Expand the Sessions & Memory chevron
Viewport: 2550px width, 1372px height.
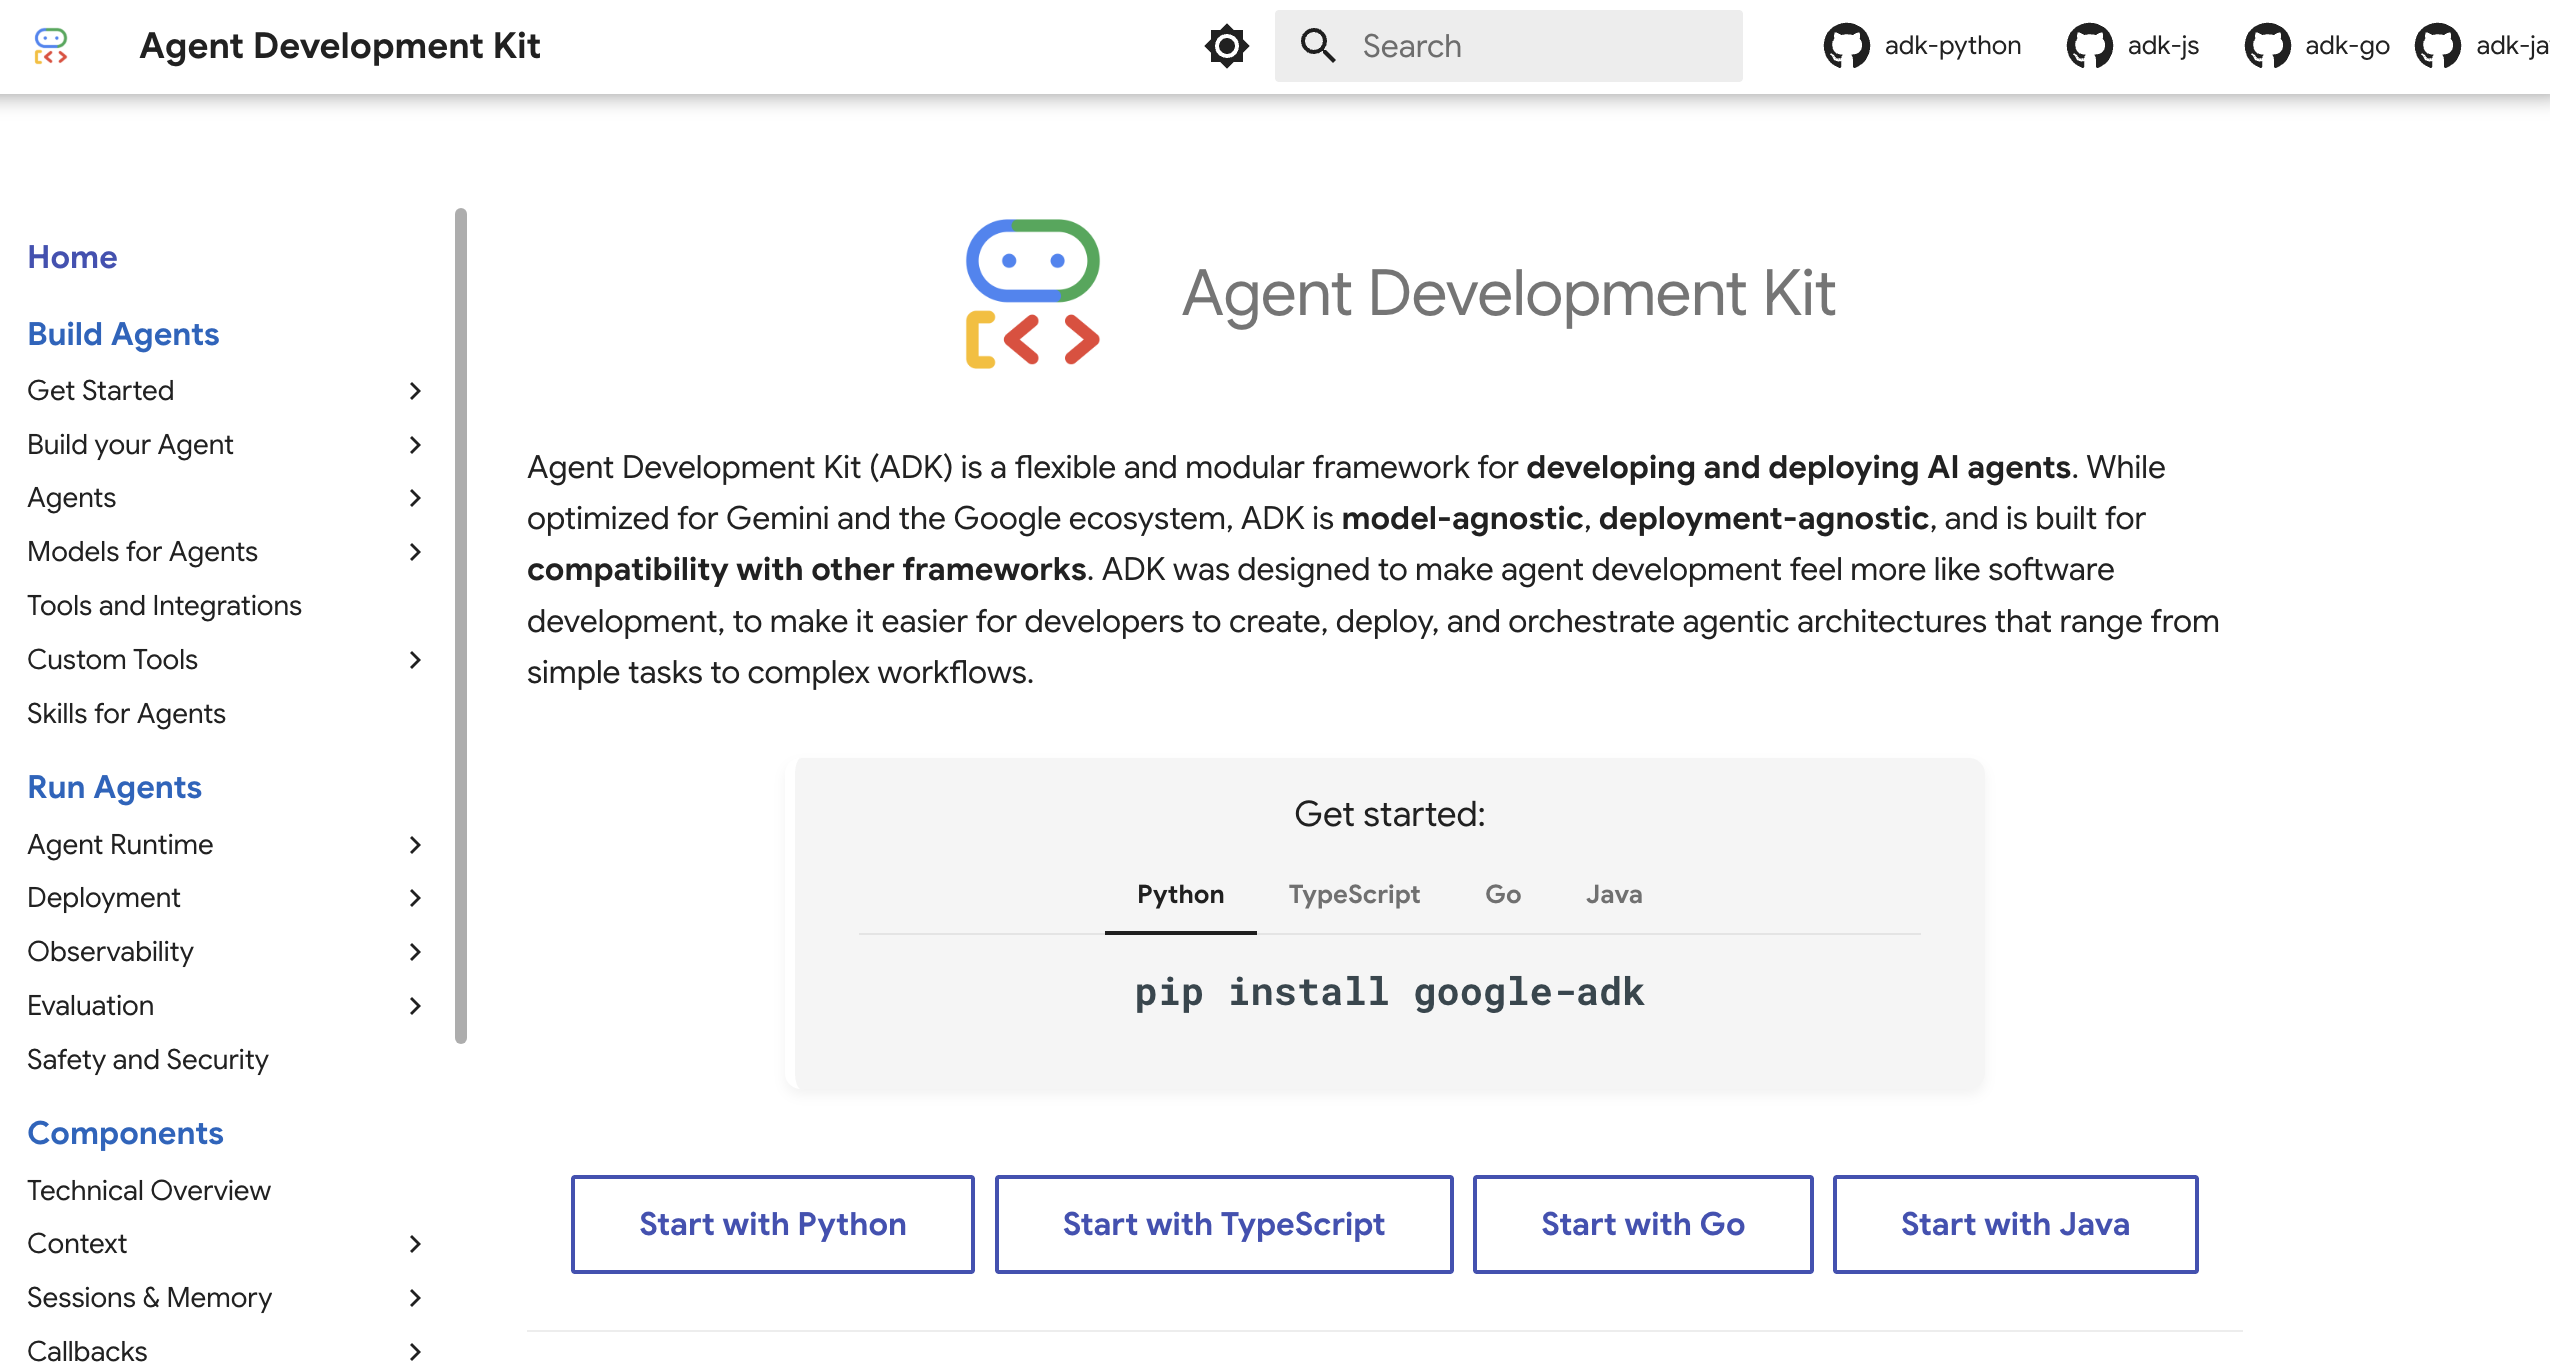coord(415,1298)
